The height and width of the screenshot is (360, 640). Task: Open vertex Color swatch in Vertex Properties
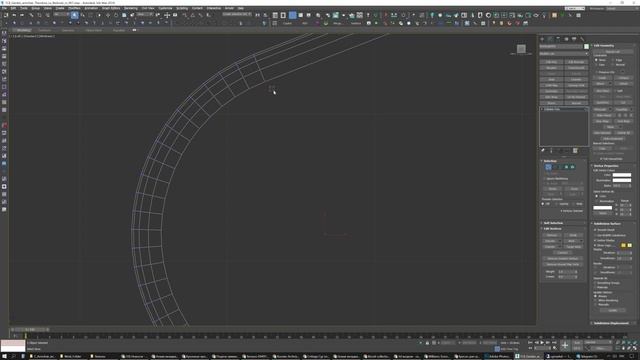(622, 175)
